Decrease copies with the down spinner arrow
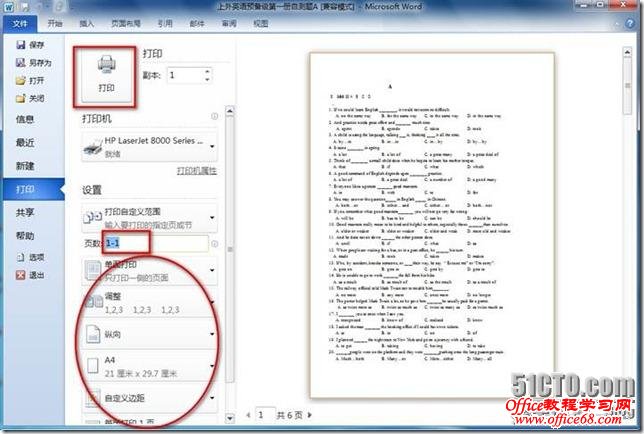Image resolution: width=644 pixels, height=434 pixels. coord(207,79)
